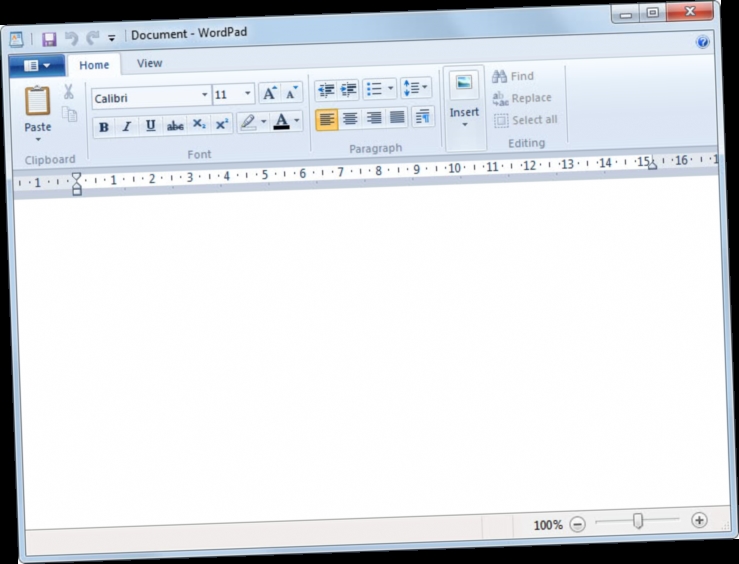Toggle Subscript formatting
The width and height of the screenshot is (739, 564).
click(x=199, y=124)
